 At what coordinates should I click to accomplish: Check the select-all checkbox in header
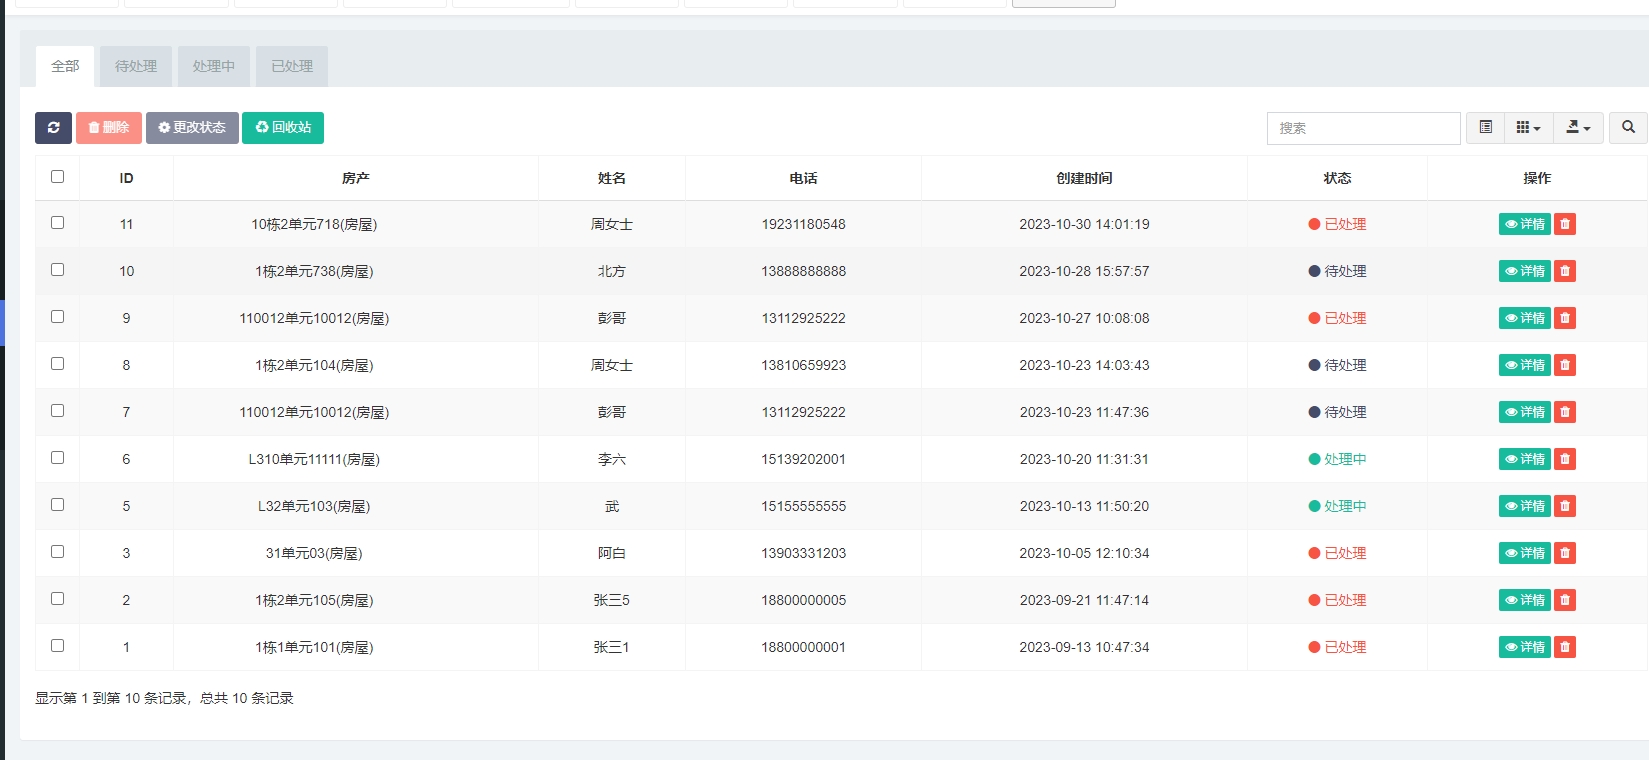(x=57, y=177)
